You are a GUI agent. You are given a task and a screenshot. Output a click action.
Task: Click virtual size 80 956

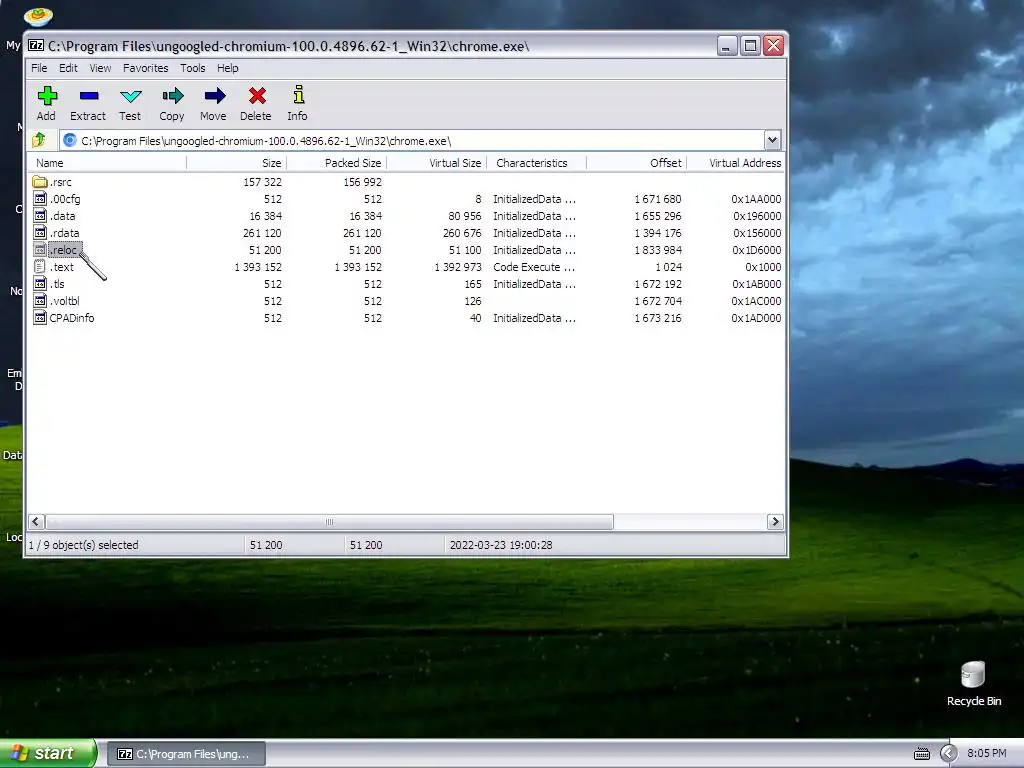[464, 216]
